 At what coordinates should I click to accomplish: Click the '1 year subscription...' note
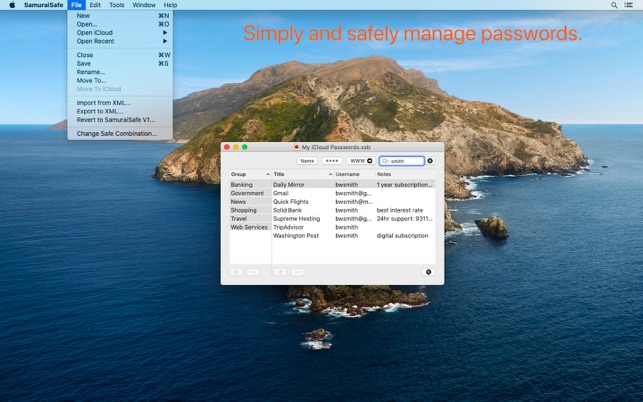[404, 185]
